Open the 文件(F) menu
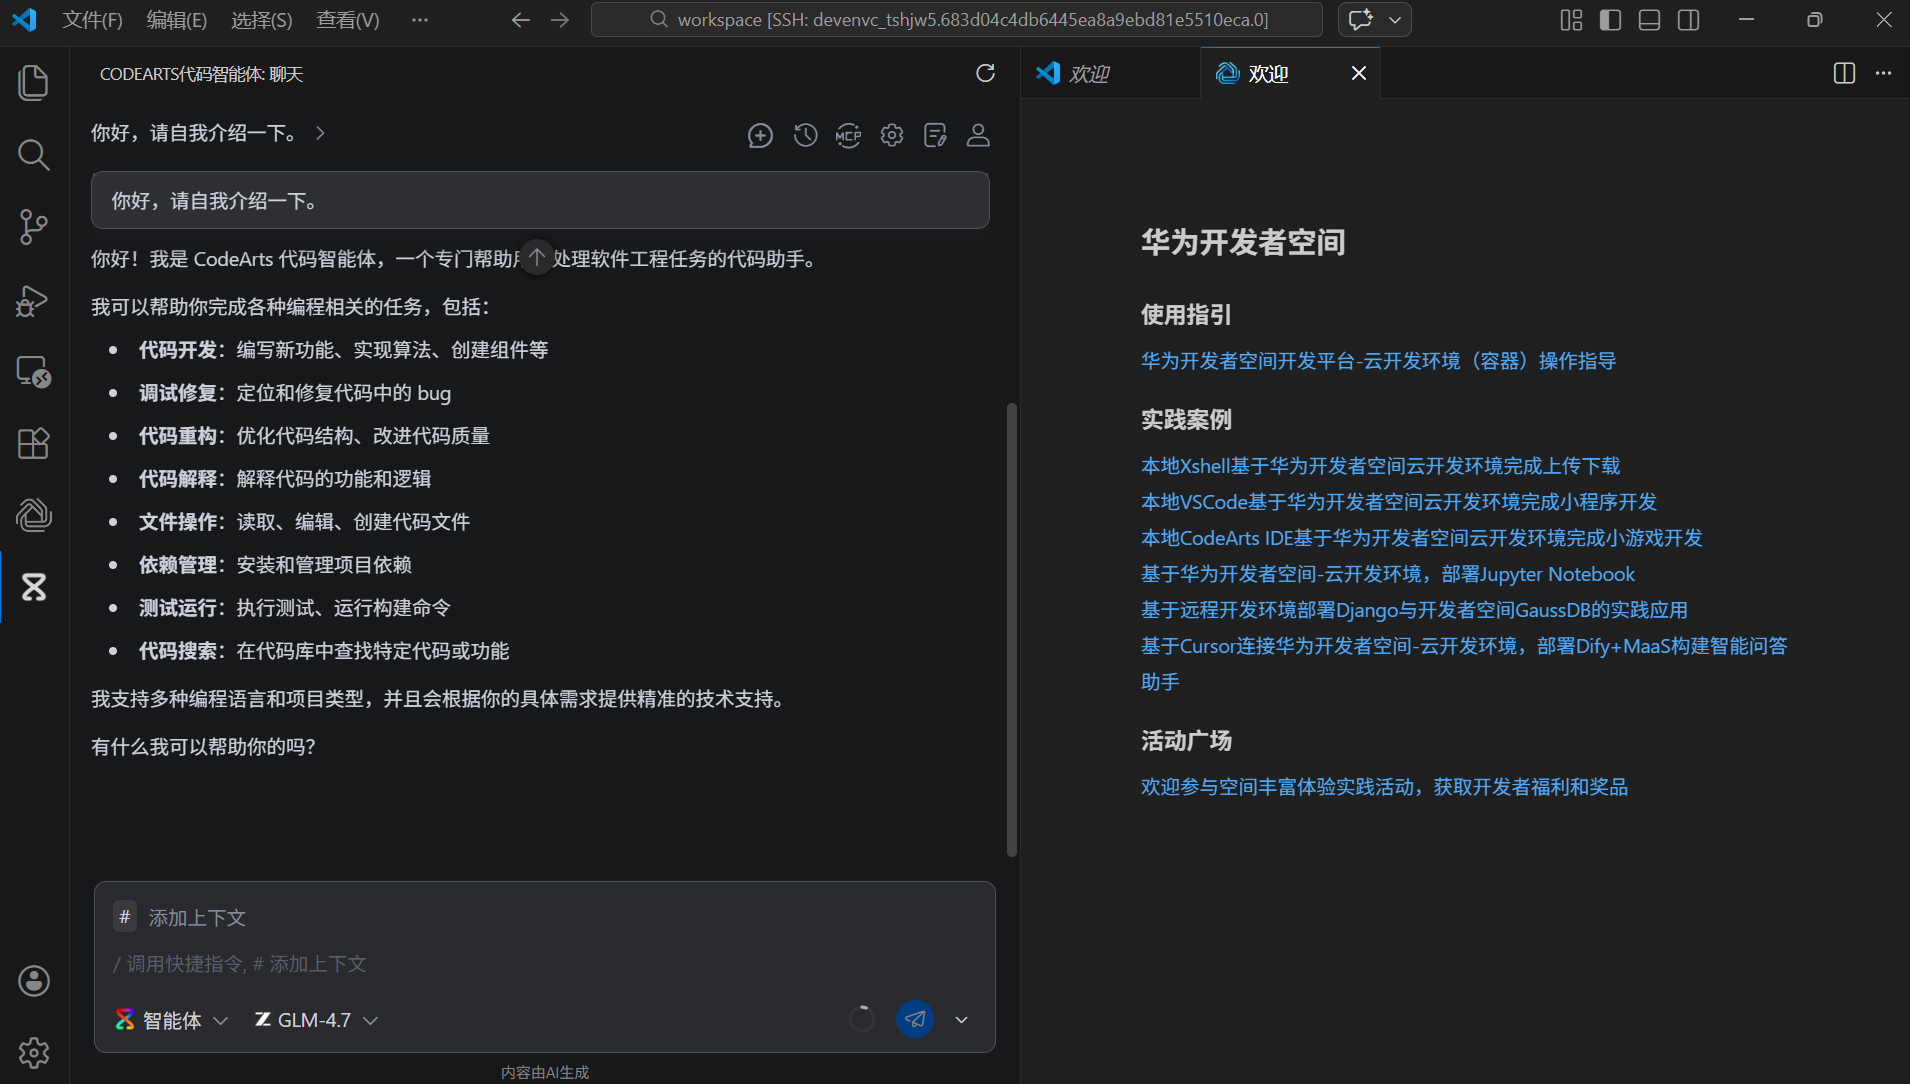Image resolution: width=1910 pixels, height=1084 pixels. click(92, 20)
